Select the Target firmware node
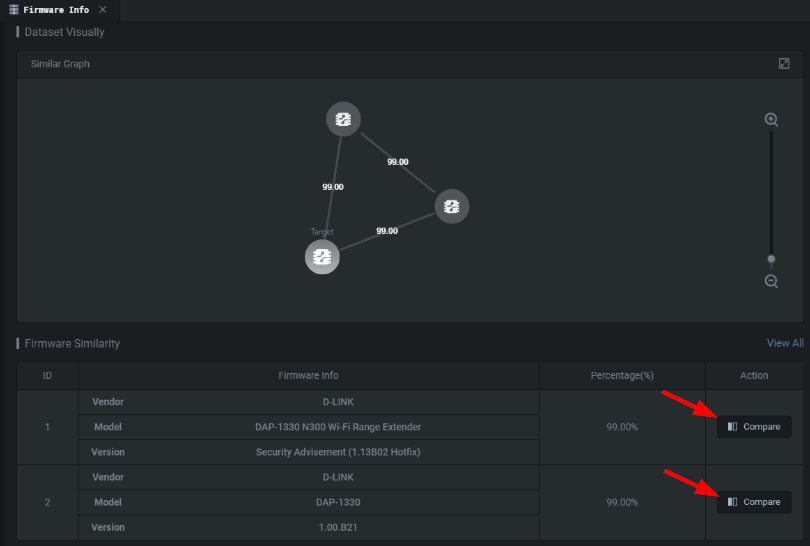The height and width of the screenshot is (546, 810). [322, 257]
